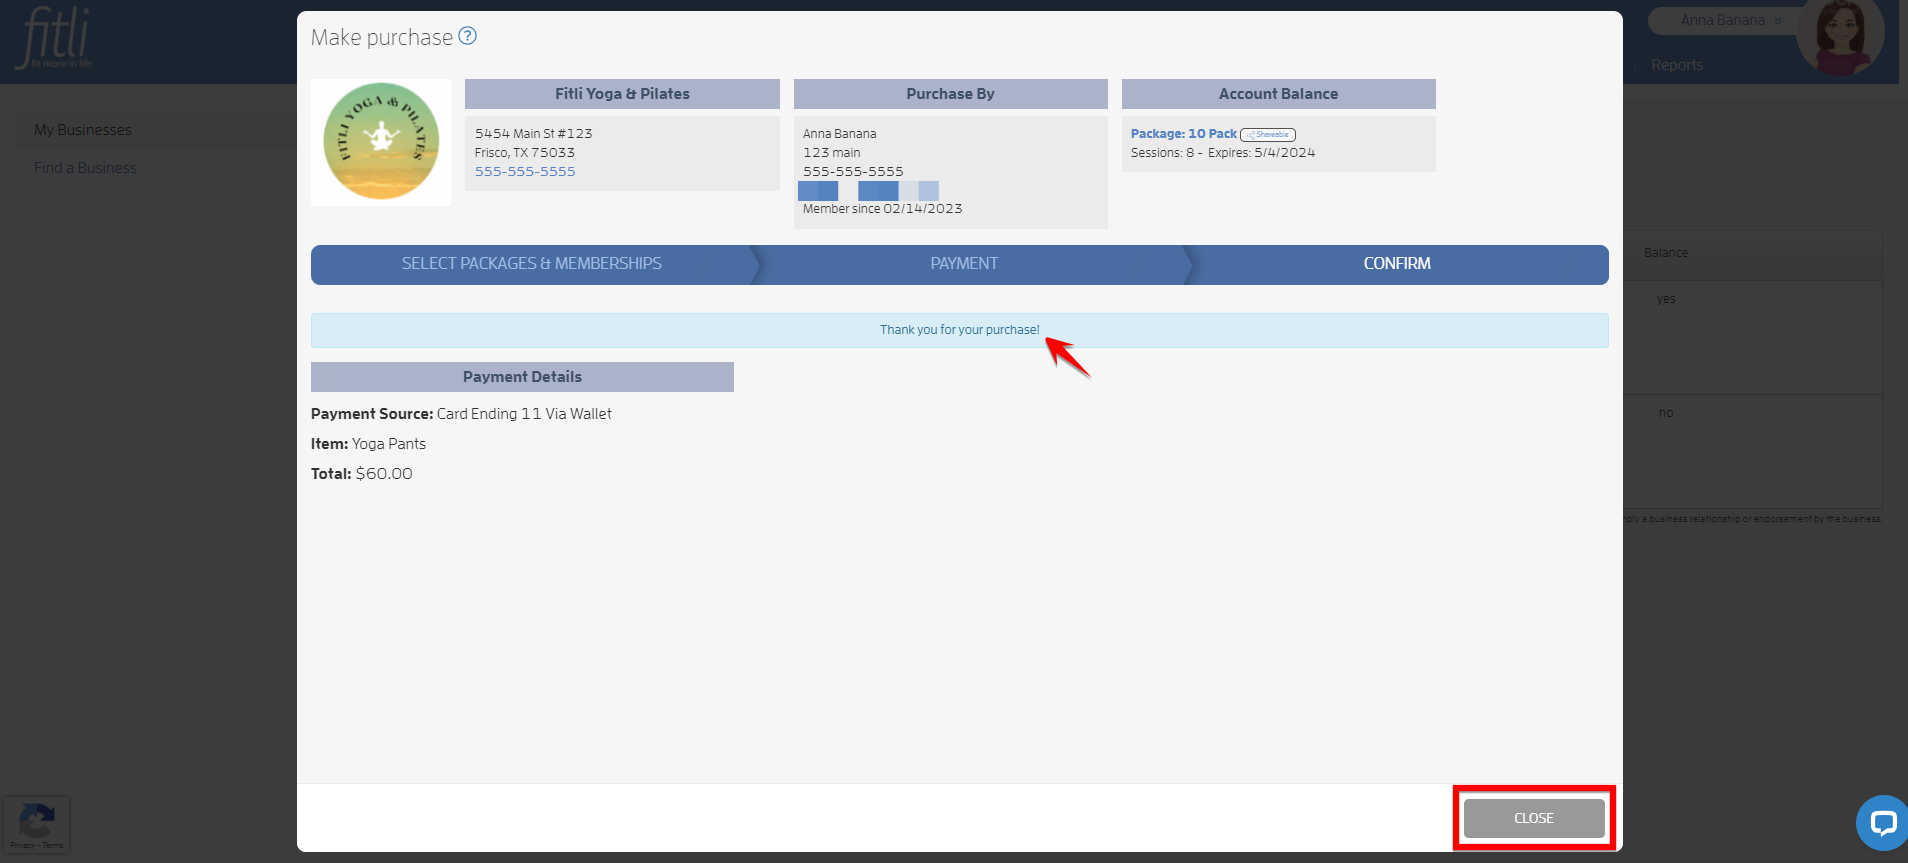Screen dimensions: 1908x863
Task: Open the Package: 10 Pack link
Action: tap(1184, 134)
